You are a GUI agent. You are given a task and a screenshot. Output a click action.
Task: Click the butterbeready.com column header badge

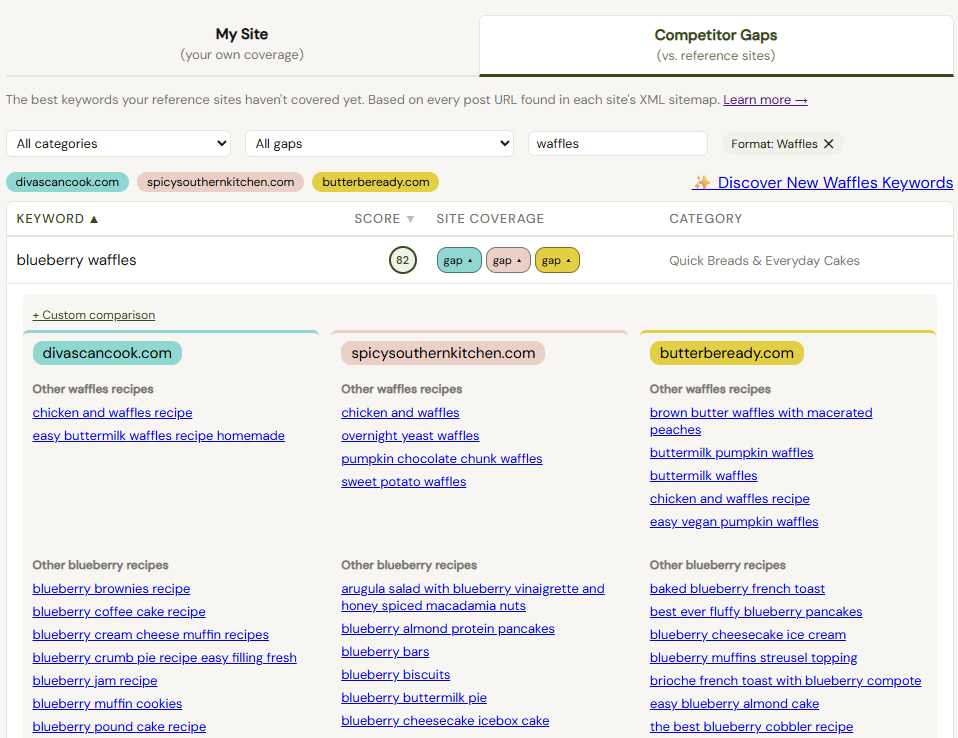pos(726,353)
